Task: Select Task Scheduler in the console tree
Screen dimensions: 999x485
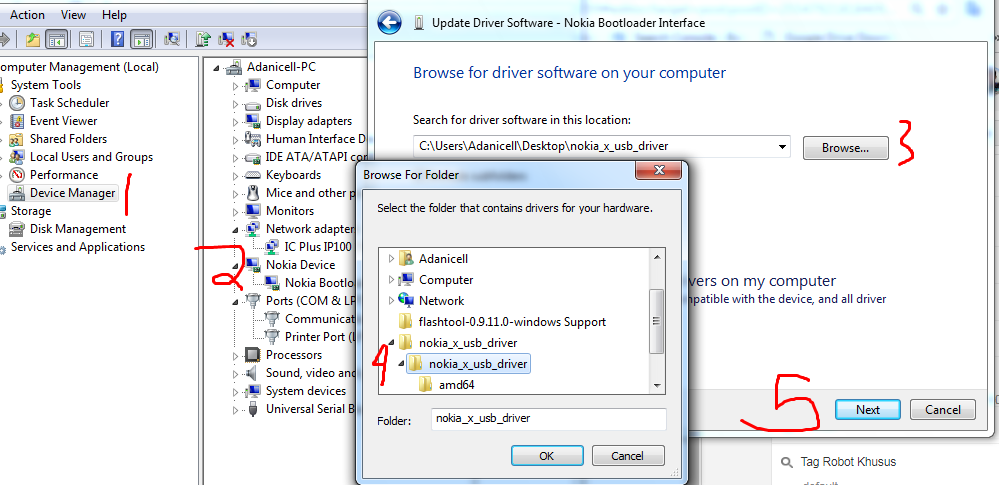Action: 69,103
